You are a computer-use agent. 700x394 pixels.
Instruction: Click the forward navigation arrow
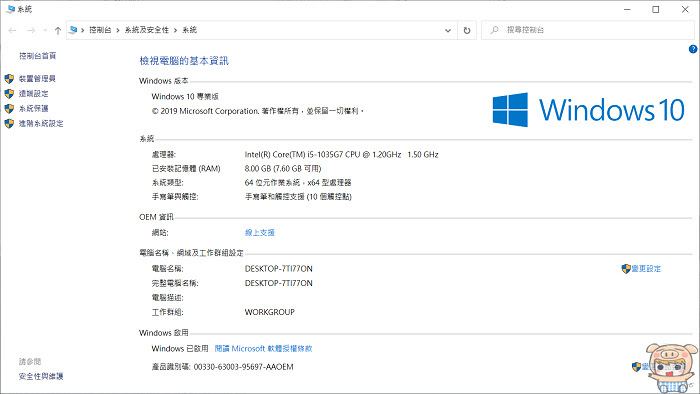(x=31, y=30)
